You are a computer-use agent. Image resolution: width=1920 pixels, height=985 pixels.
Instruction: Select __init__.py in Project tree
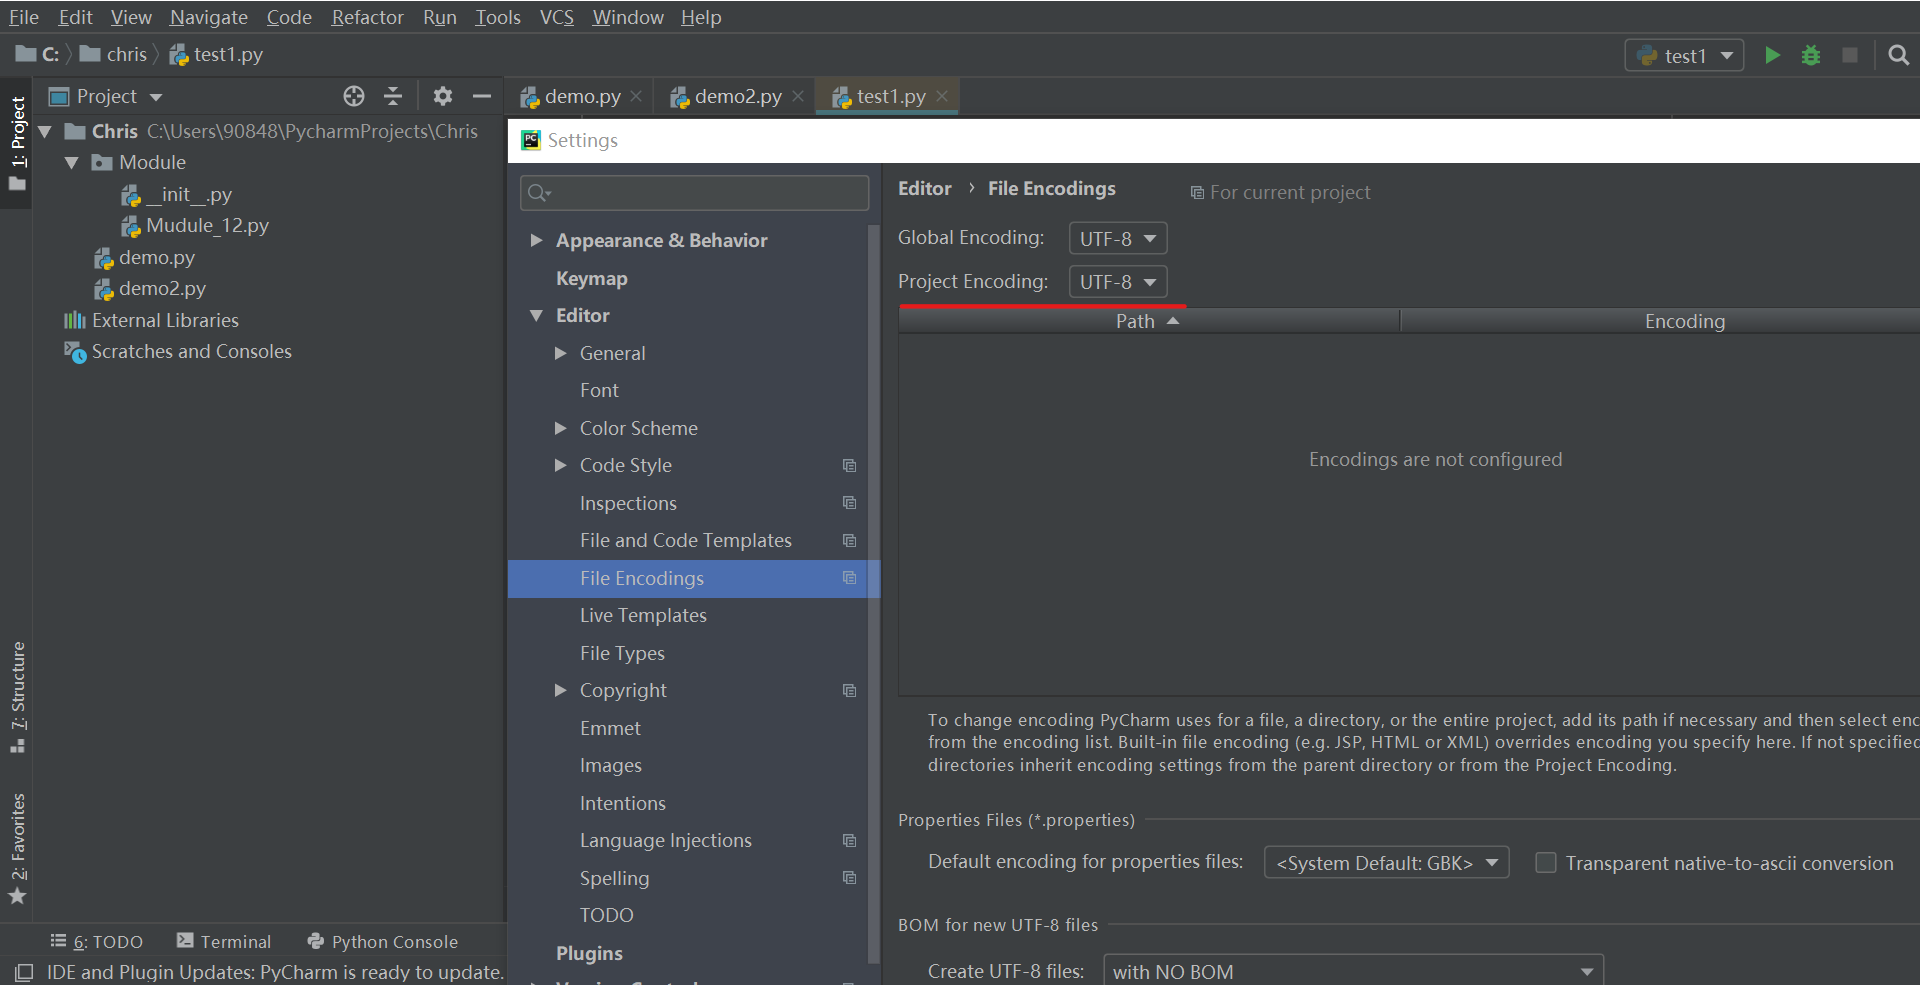click(189, 194)
